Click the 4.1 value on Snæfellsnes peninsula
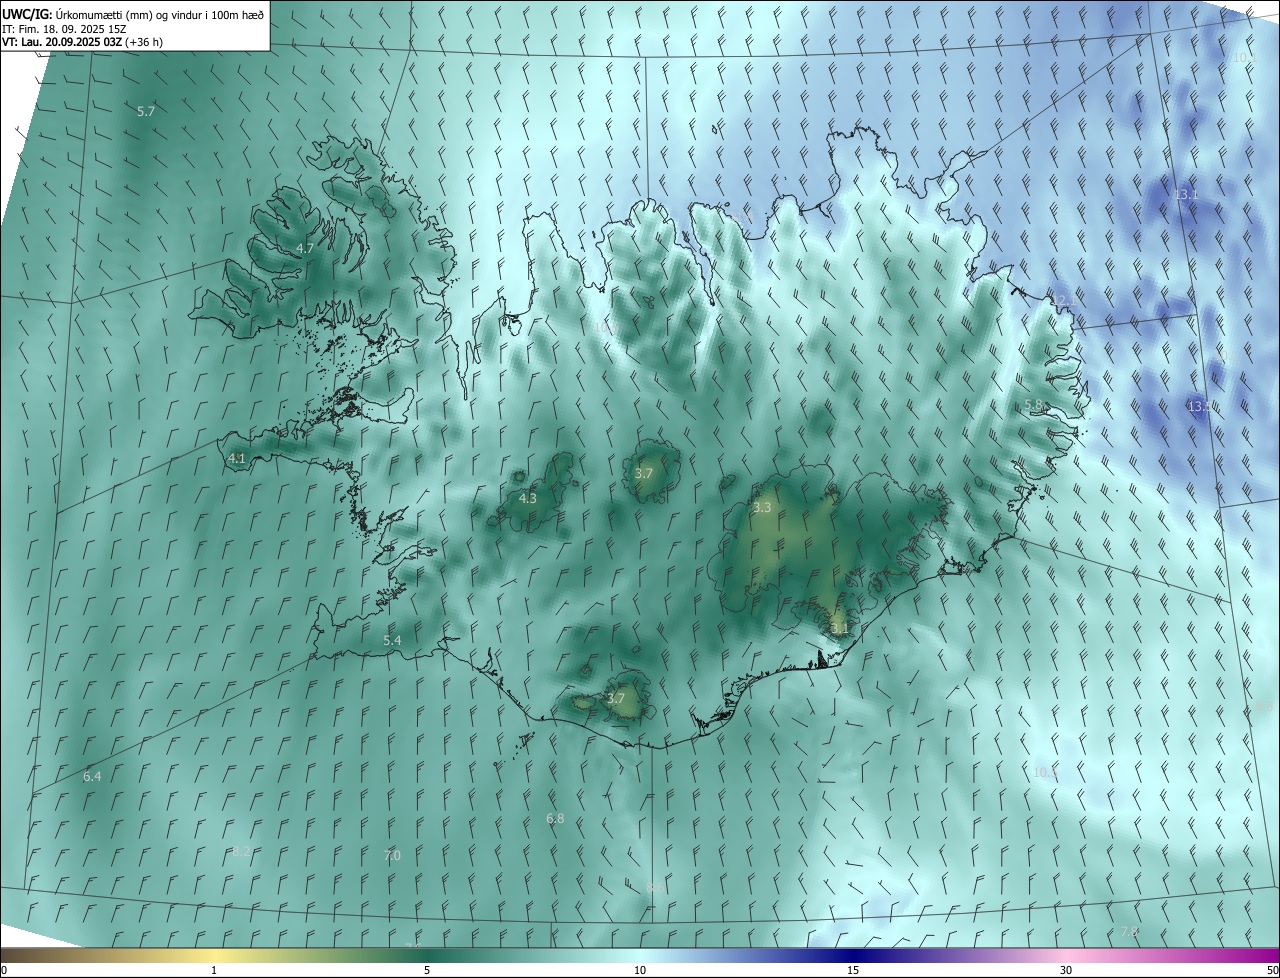 (x=237, y=458)
